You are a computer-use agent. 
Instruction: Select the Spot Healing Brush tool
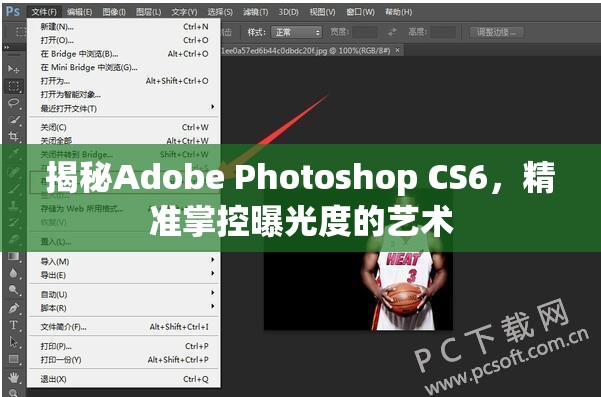(x=13, y=171)
